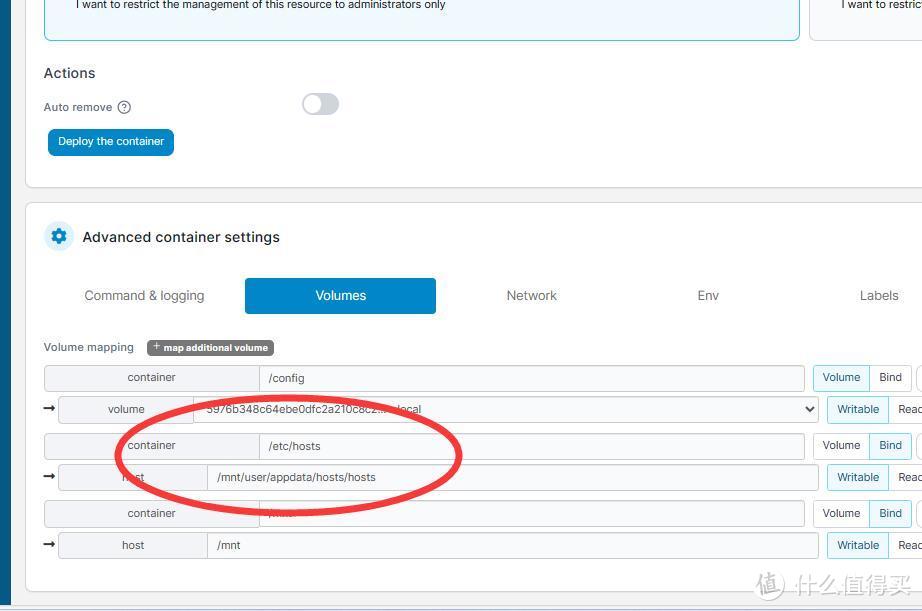Enable the Auto remove toggle
This screenshot has width=922, height=611.
[x=320, y=104]
